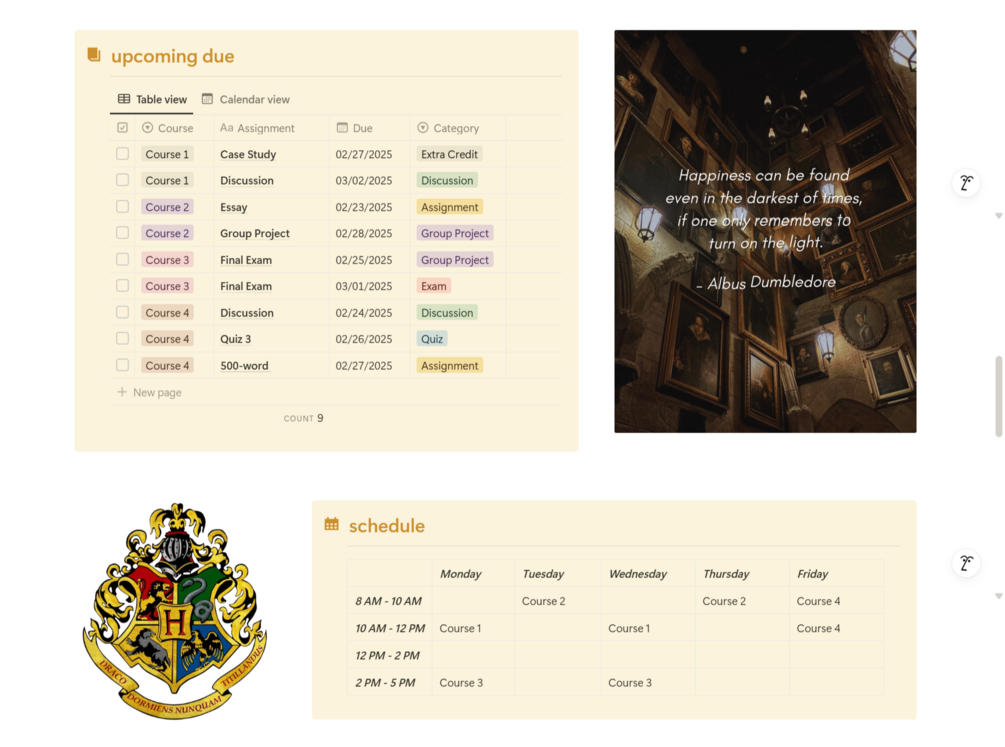Check the 500-word row checkbox

point(122,365)
